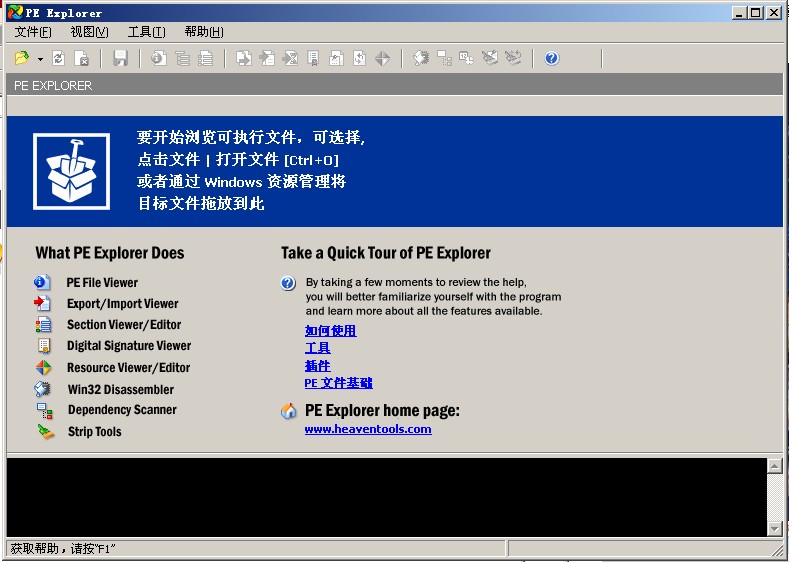Open the 如何使用 help link
The image size is (789, 562).
coord(330,331)
